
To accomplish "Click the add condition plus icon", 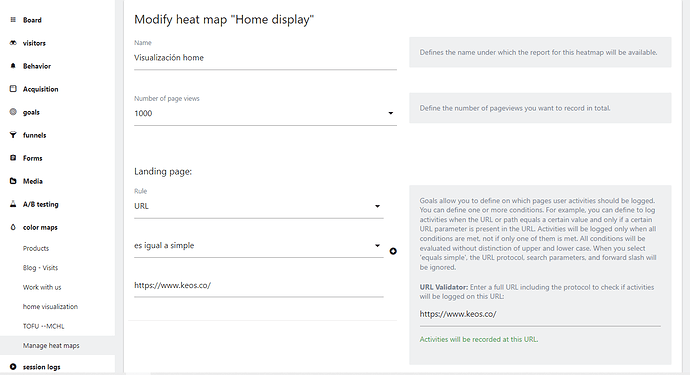I will pyautogui.click(x=393, y=251).
